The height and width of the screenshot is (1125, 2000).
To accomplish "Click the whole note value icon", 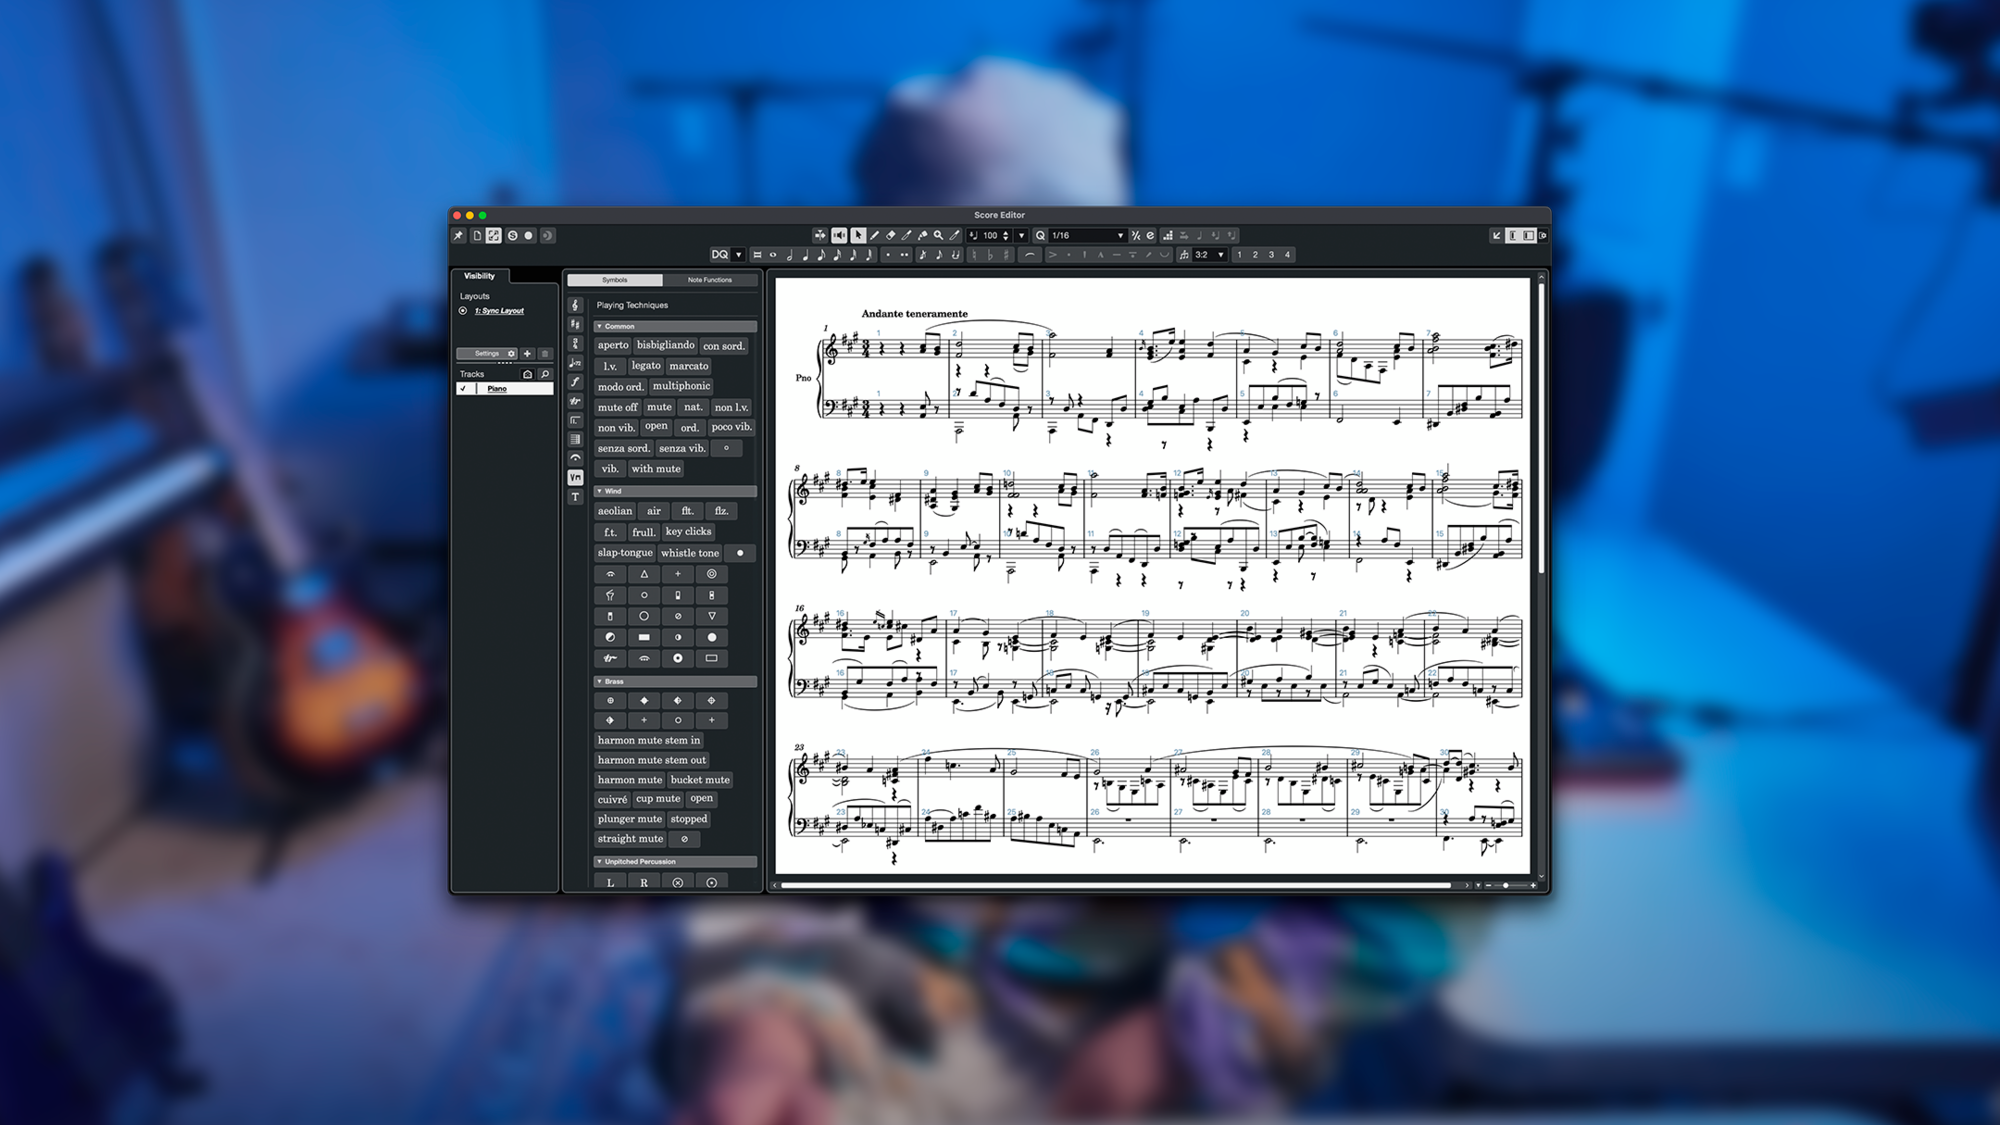I will tap(773, 255).
